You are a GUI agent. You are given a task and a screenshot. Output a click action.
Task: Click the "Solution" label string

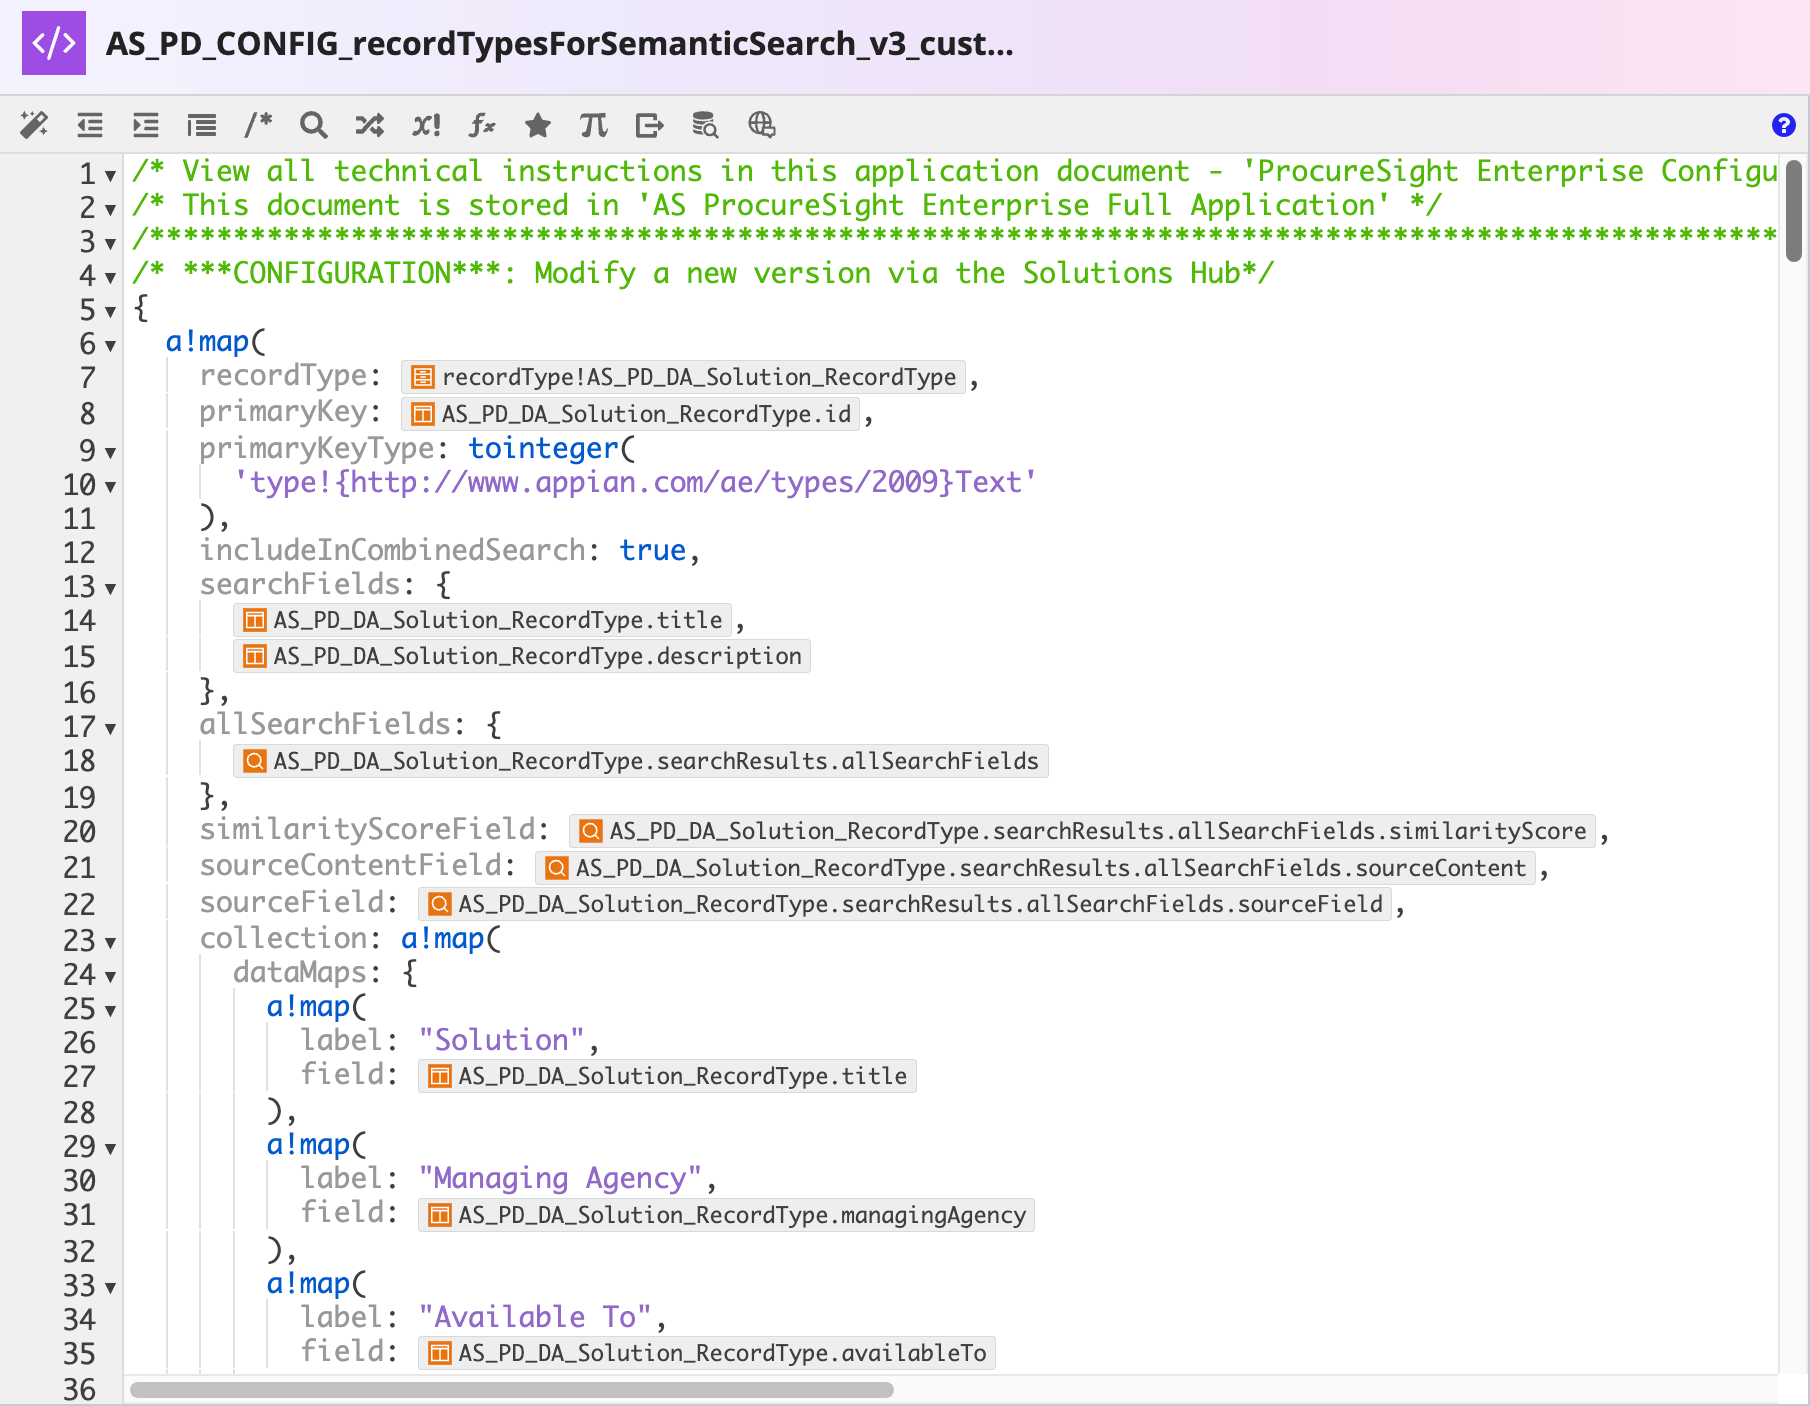tap(501, 1040)
